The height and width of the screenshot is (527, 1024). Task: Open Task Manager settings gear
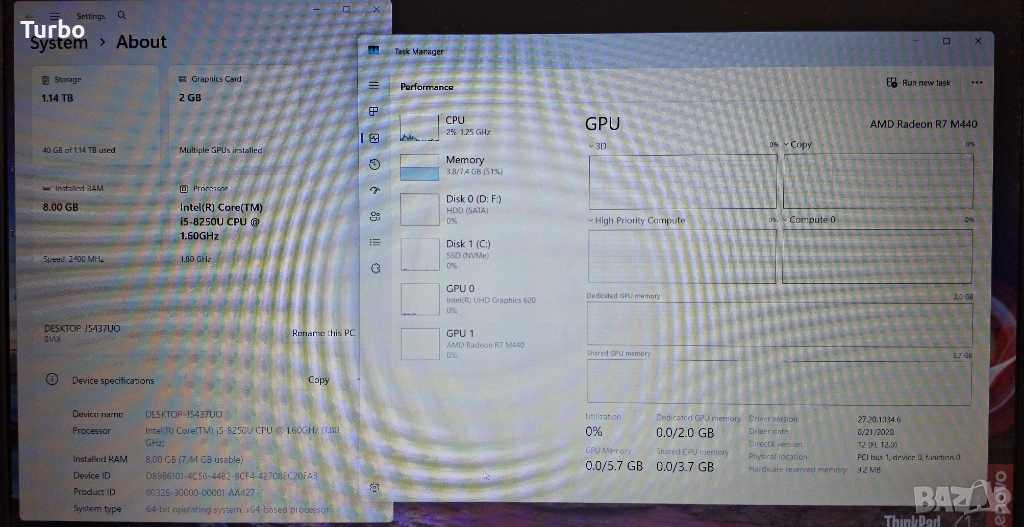coord(375,487)
